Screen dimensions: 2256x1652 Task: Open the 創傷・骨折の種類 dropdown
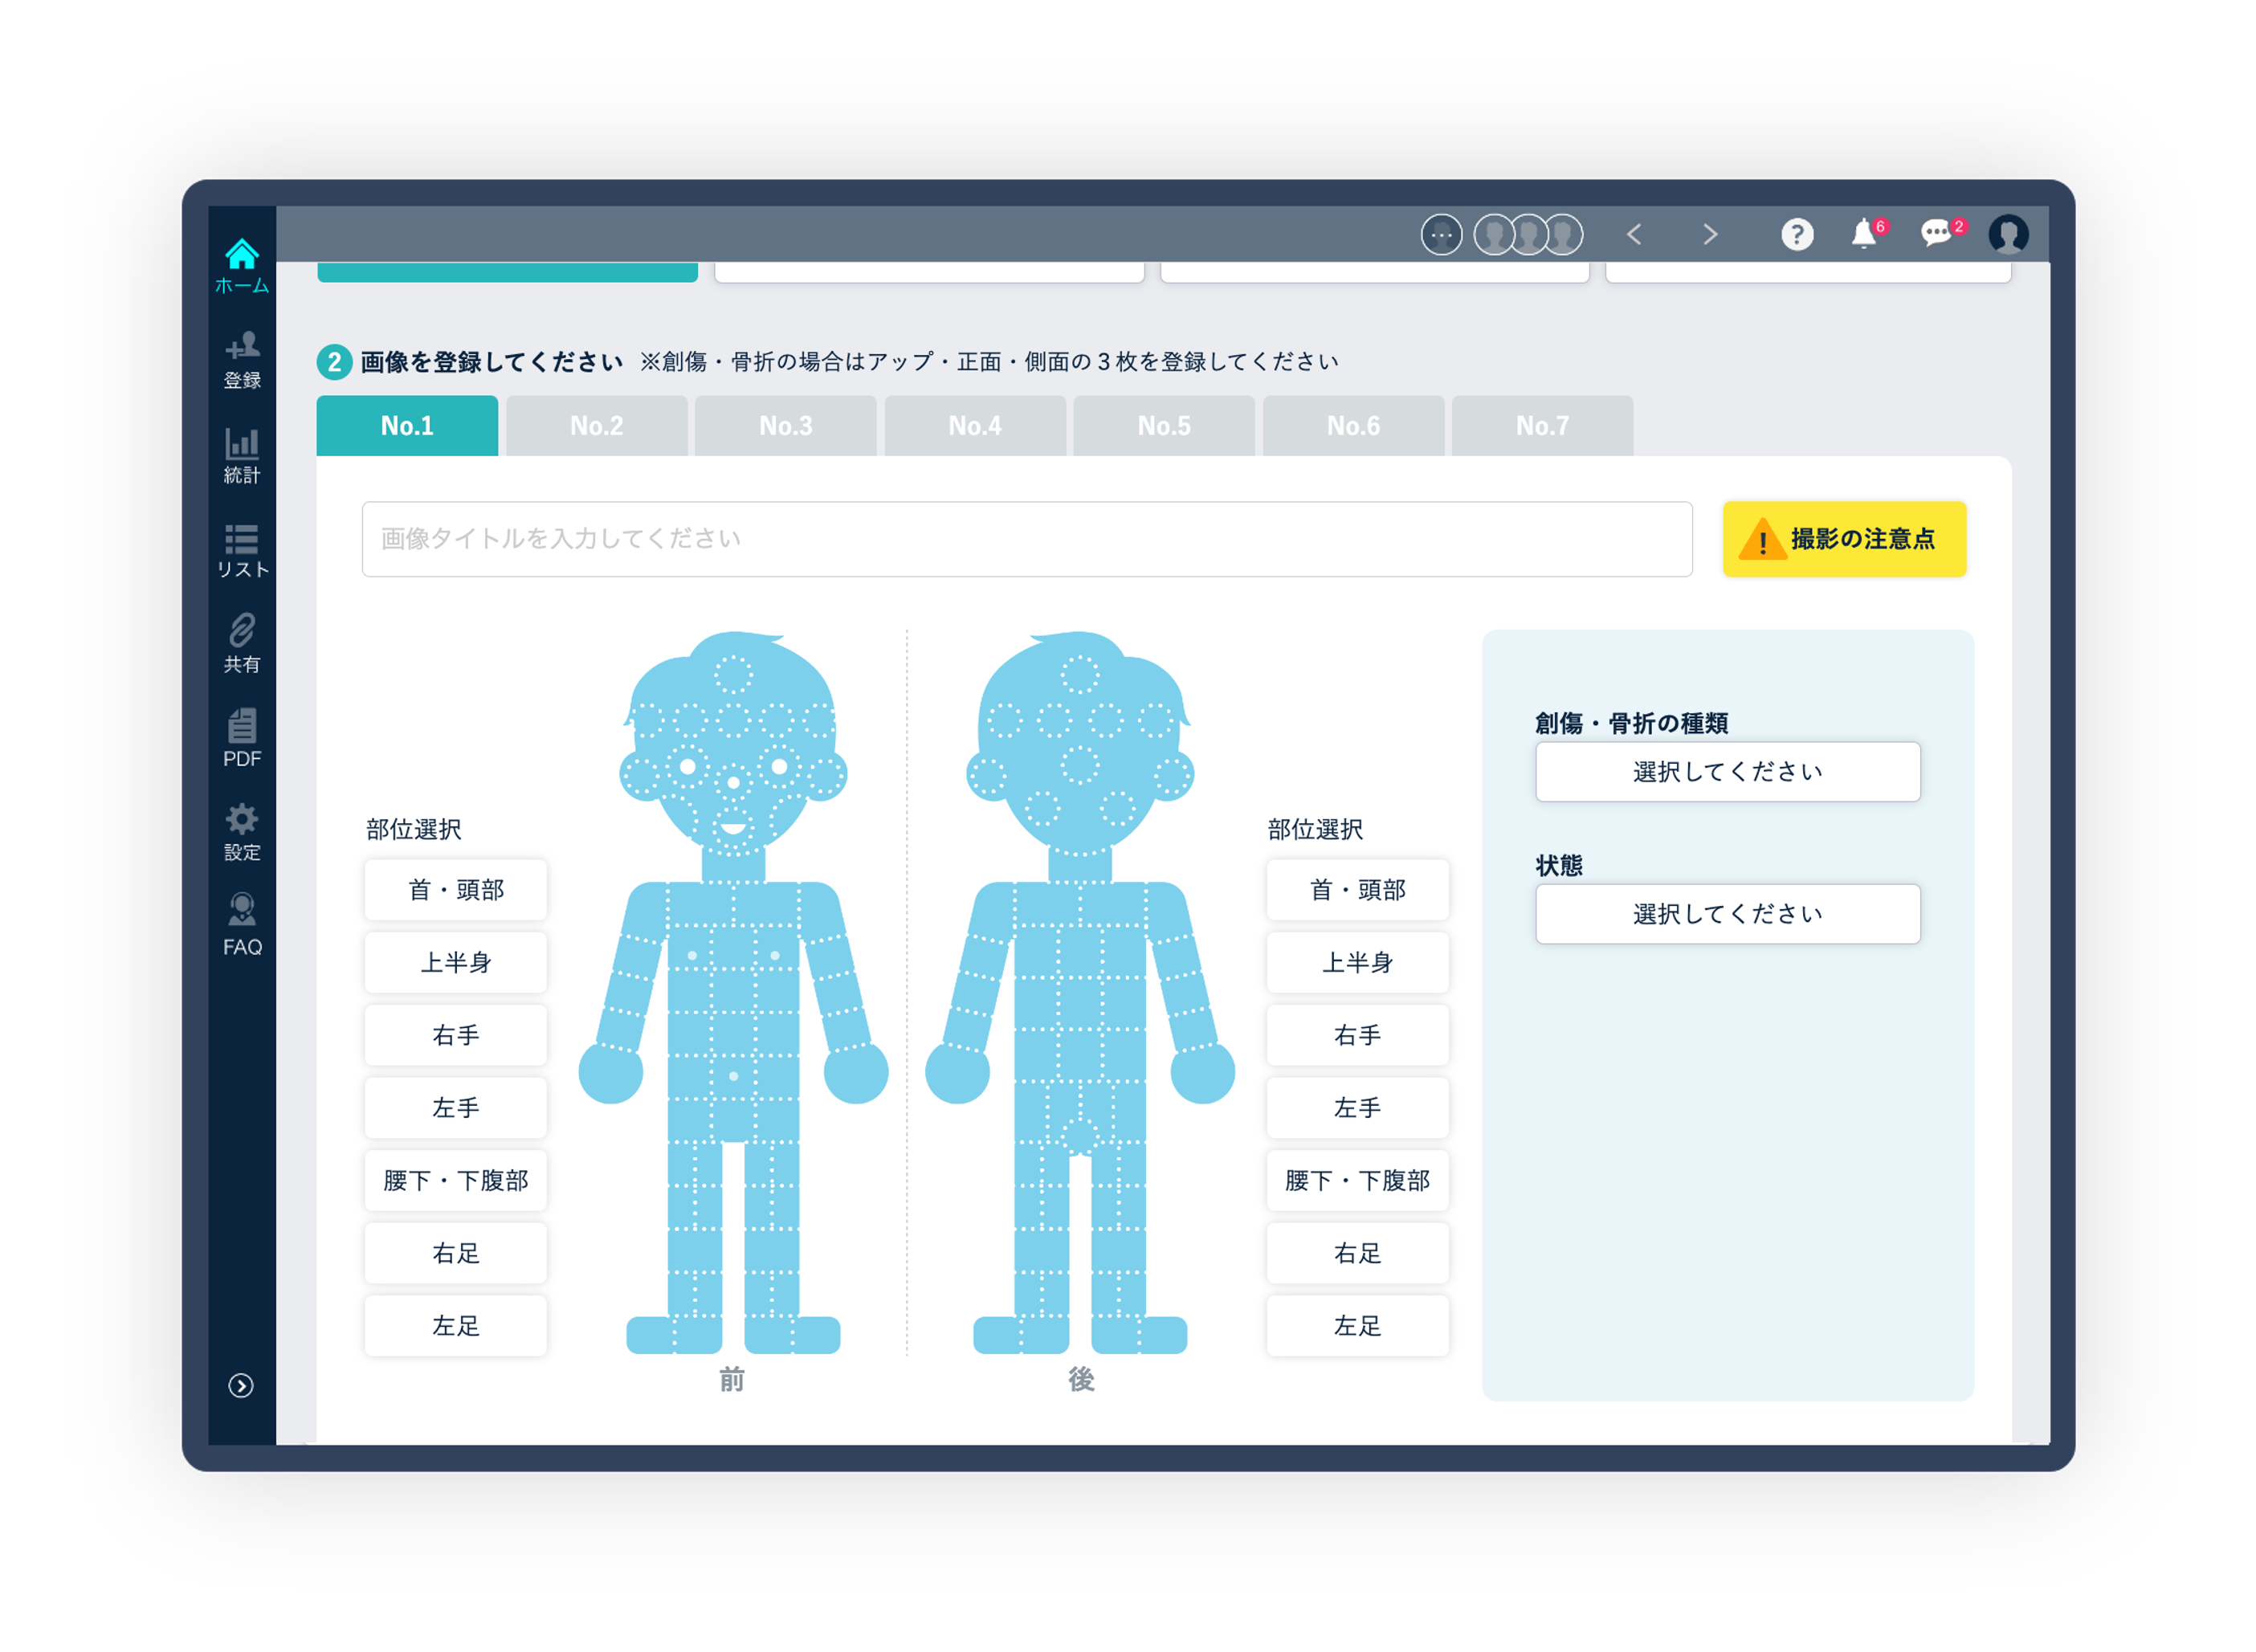(x=1728, y=772)
